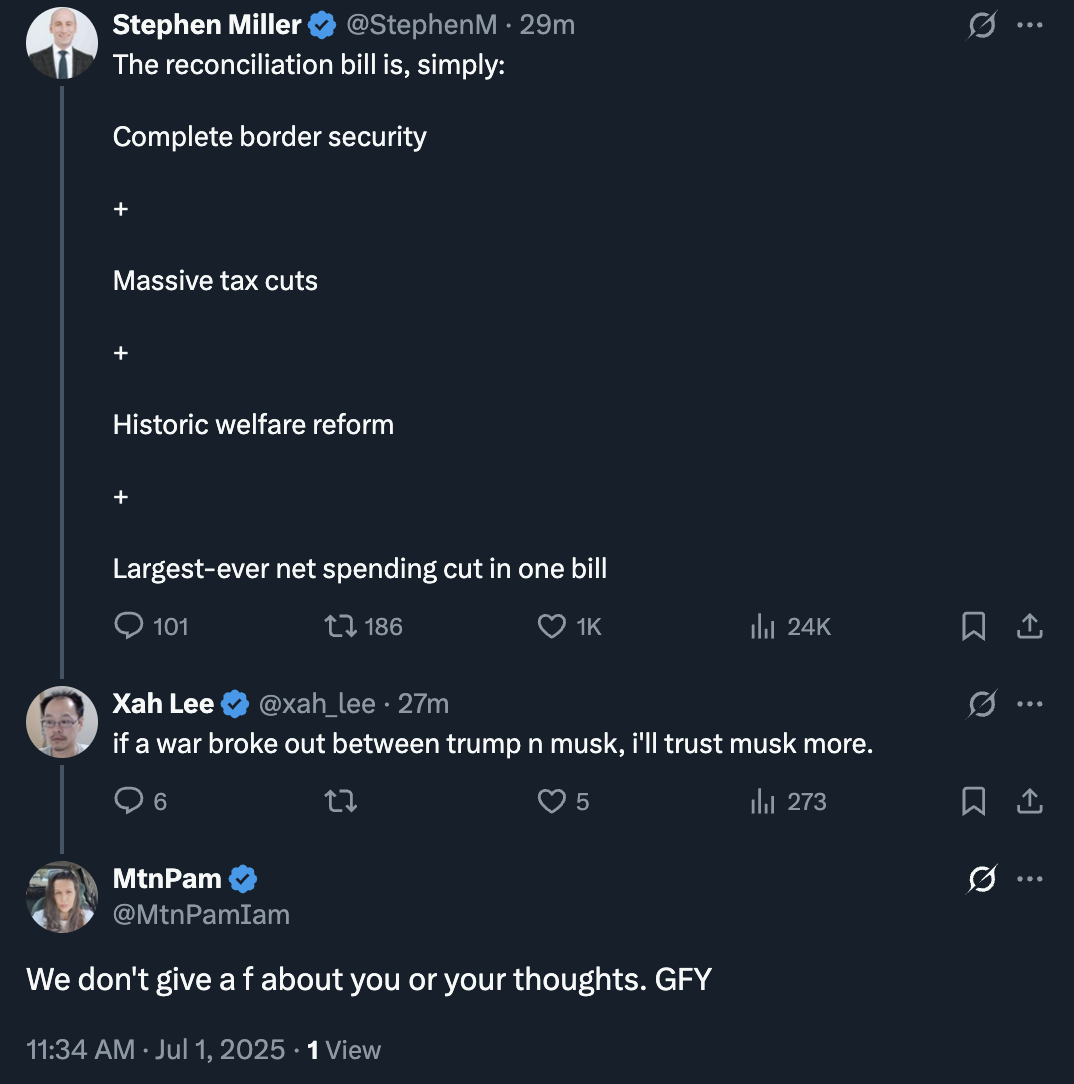Like Stephen Miller's post with 1K likes
The height and width of the screenshot is (1084, 1074).
tap(552, 626)
